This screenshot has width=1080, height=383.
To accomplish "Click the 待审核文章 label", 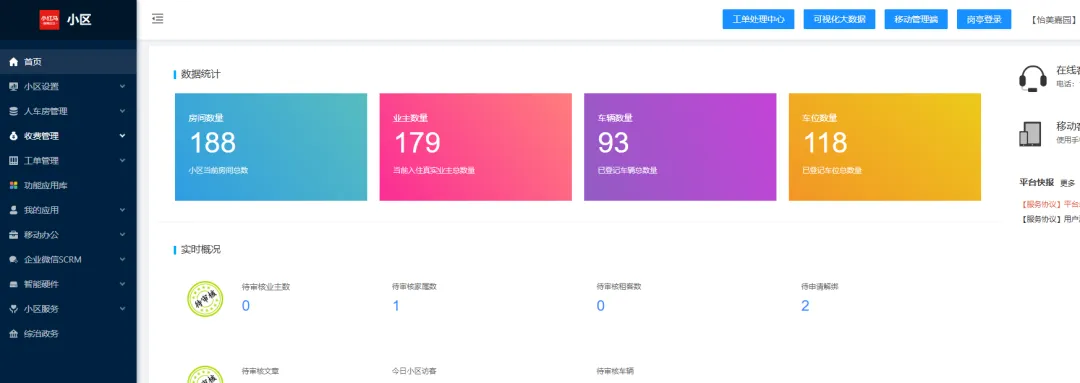I will tap(260, 371).
